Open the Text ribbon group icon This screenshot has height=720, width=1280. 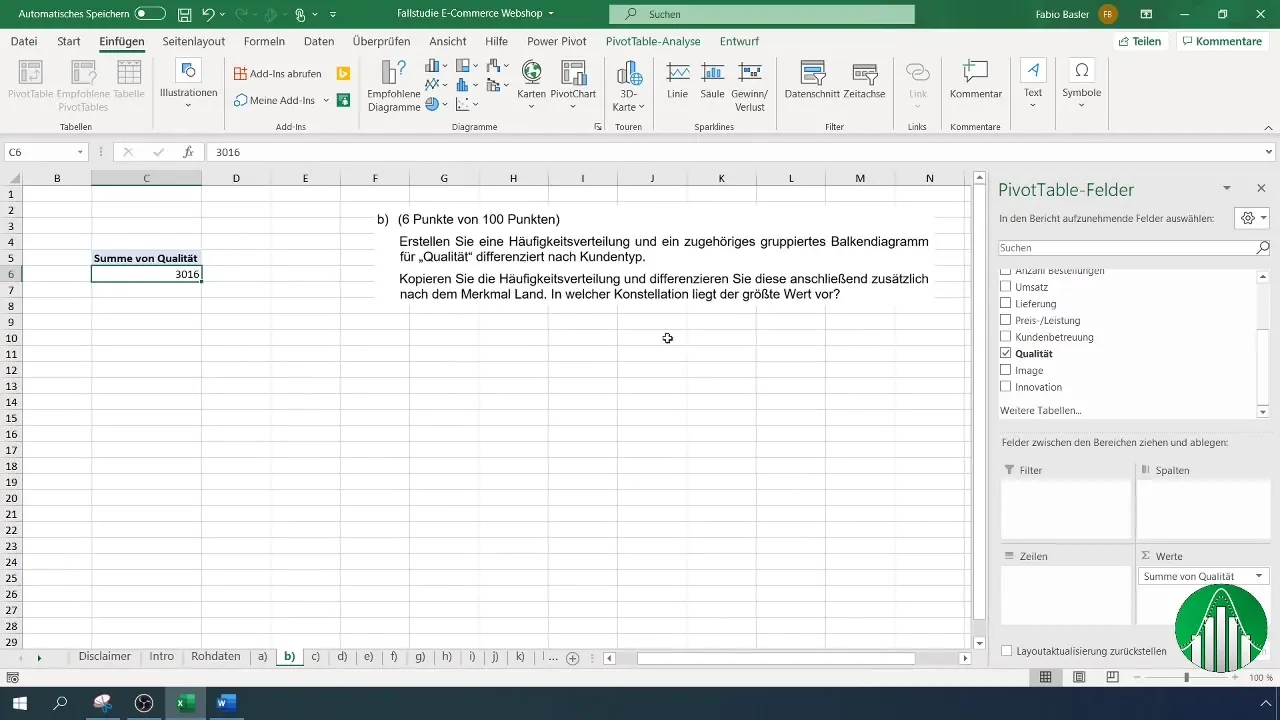coord(1033,84)
